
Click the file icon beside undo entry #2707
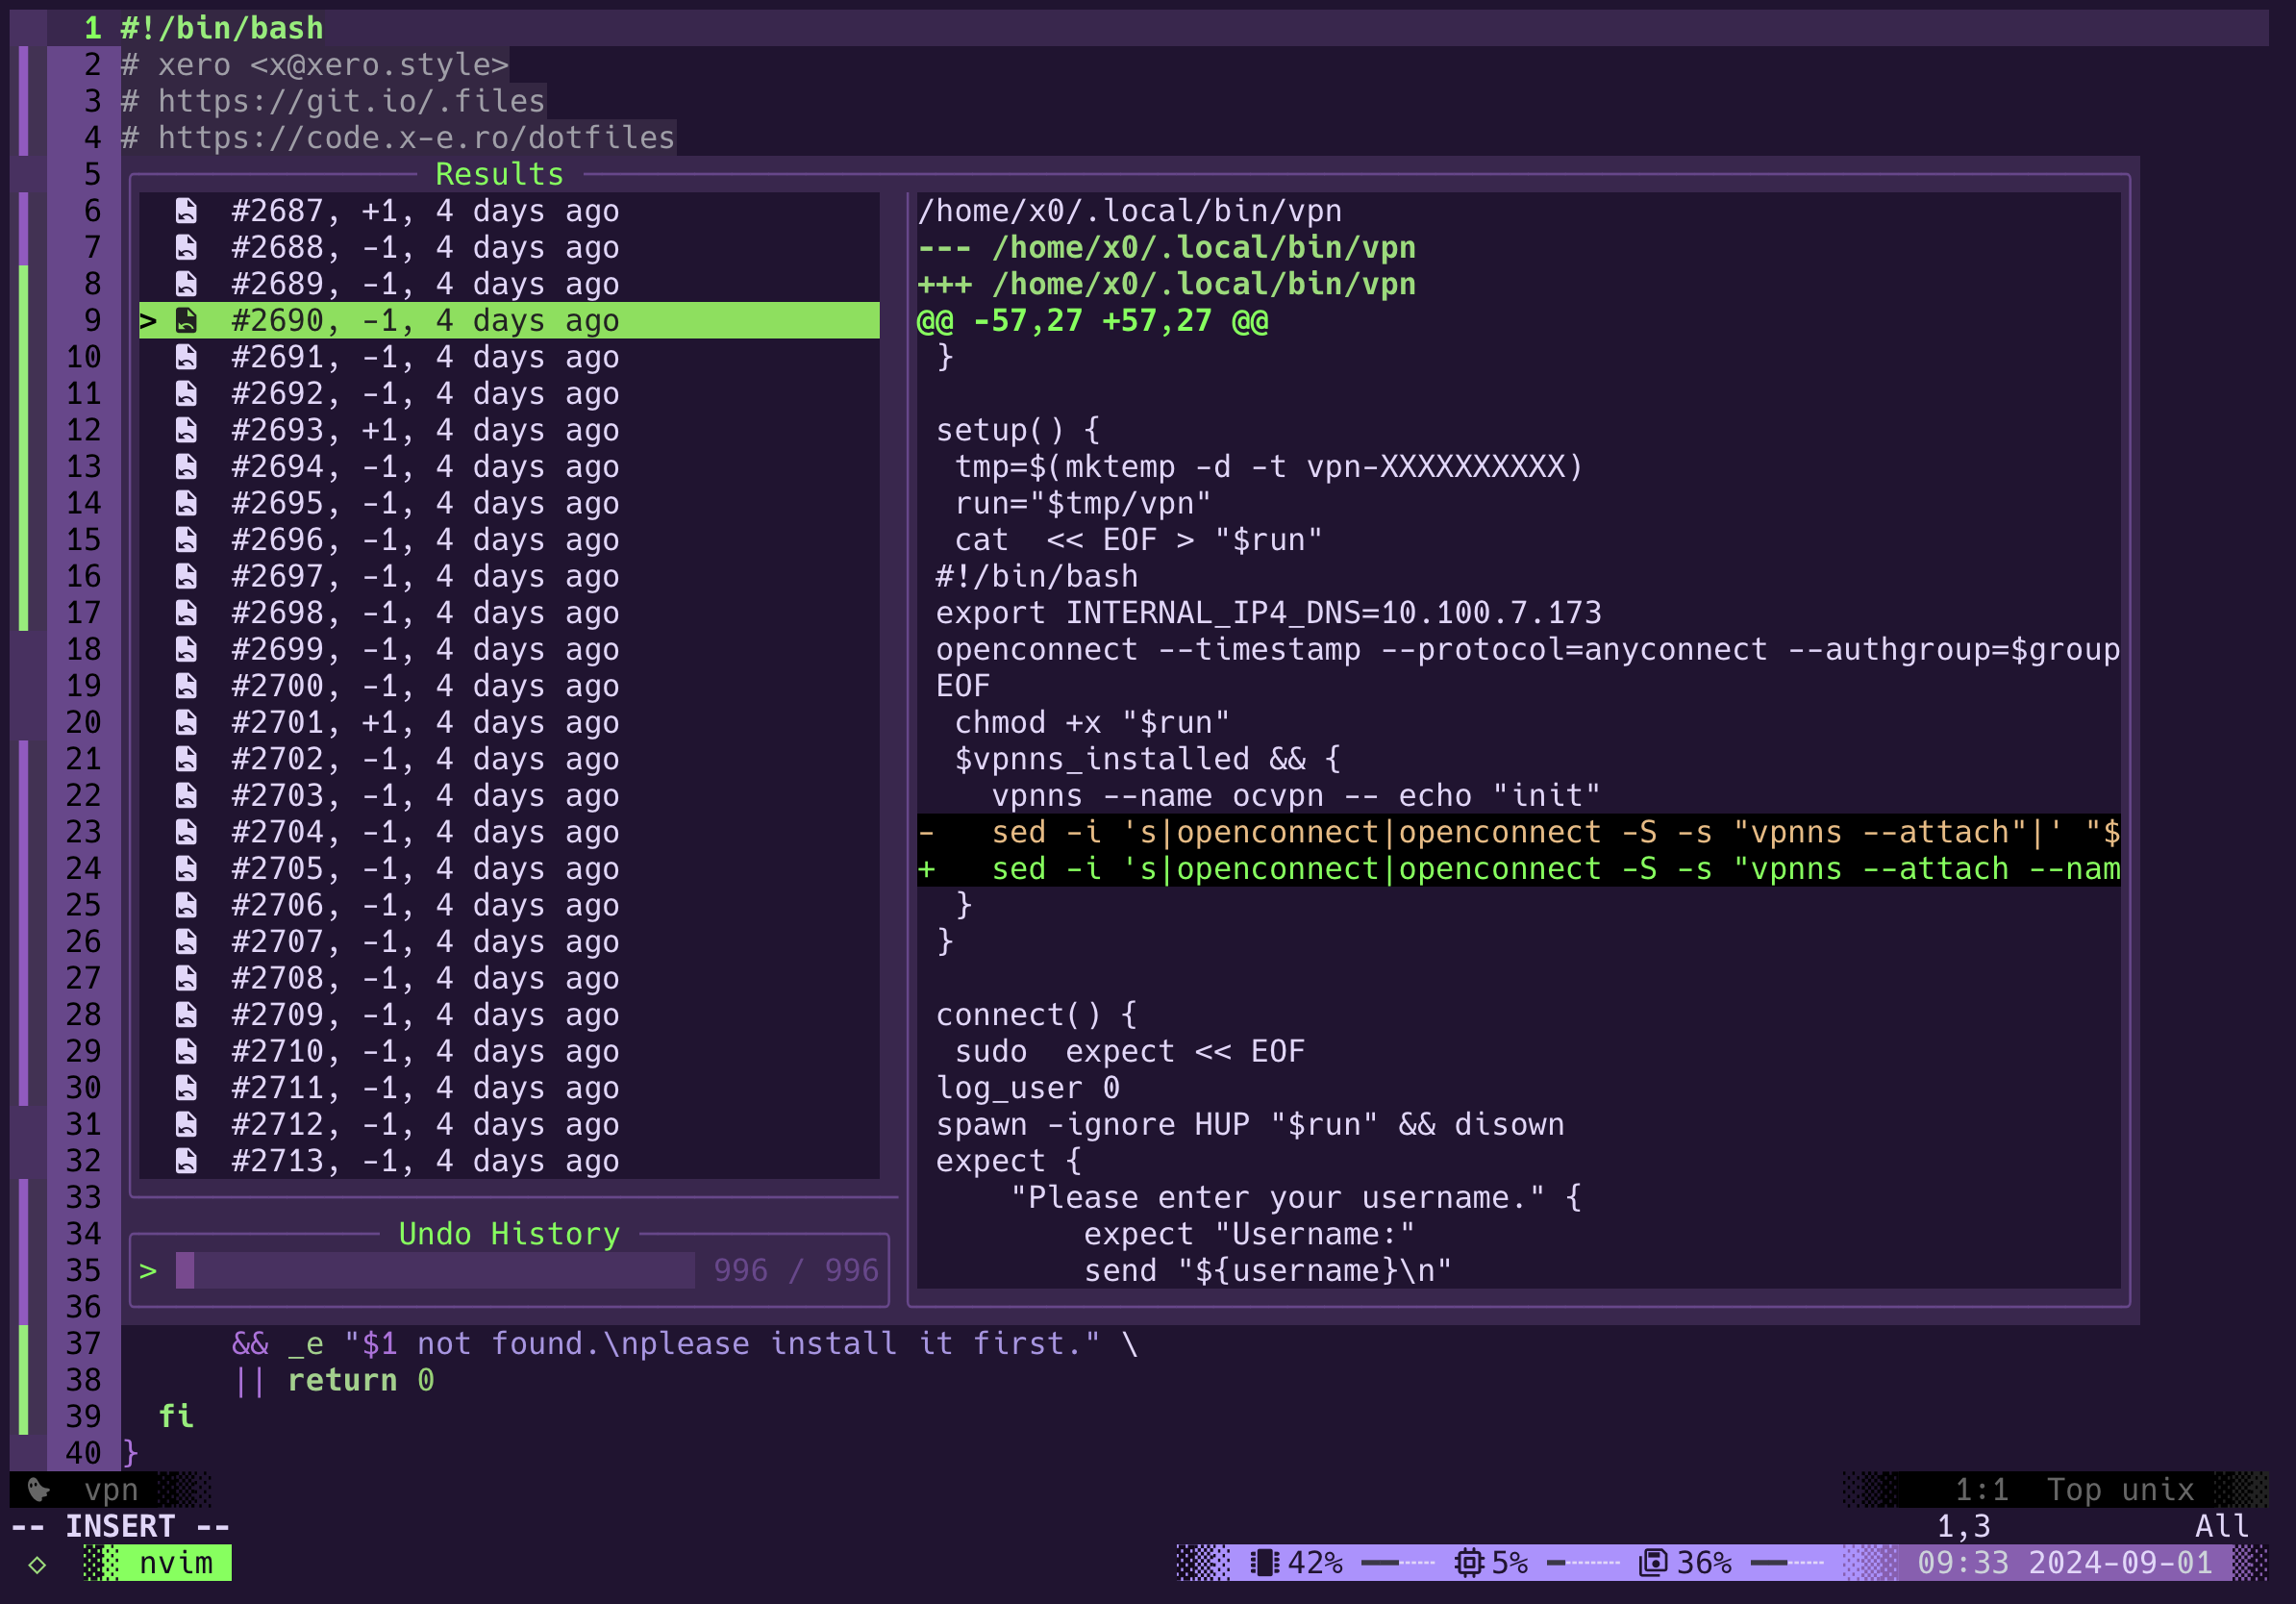pyautogui.click(x=186, y=941)
